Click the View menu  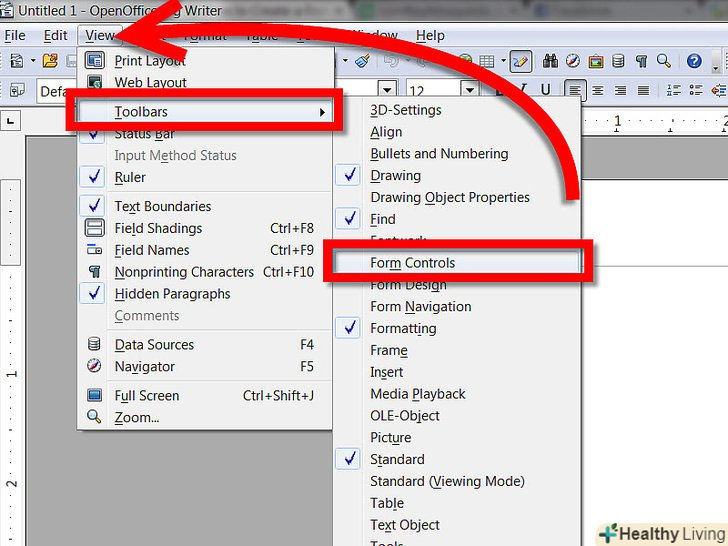pyautogui.click(x=100, y=35)
